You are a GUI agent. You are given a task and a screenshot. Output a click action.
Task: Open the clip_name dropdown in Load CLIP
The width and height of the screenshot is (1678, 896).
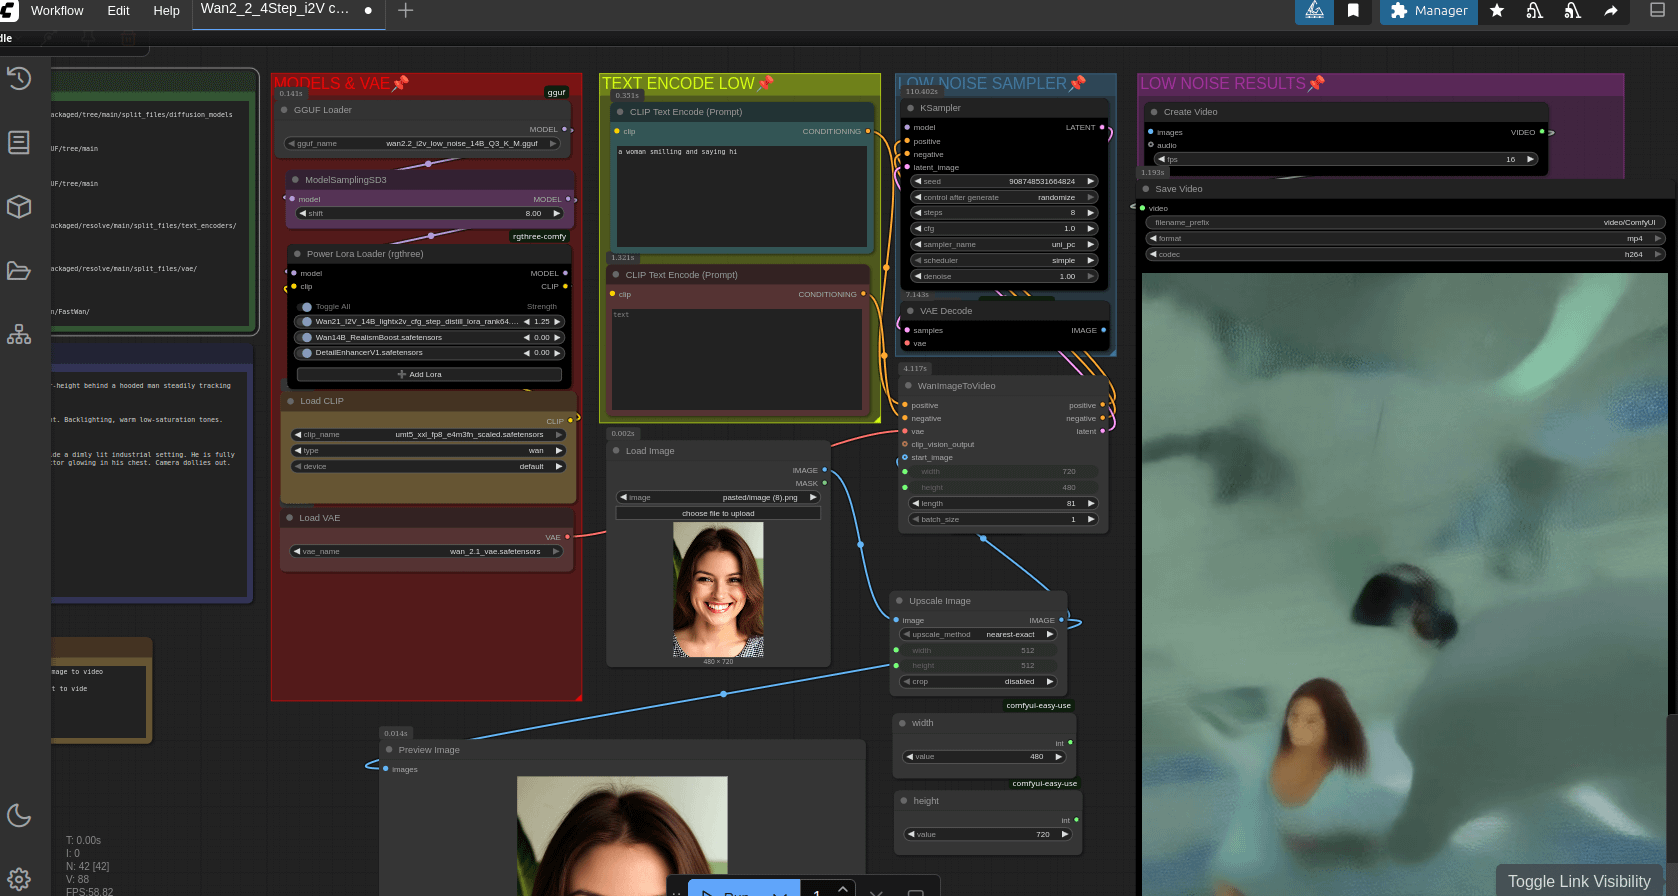[429, 435]
